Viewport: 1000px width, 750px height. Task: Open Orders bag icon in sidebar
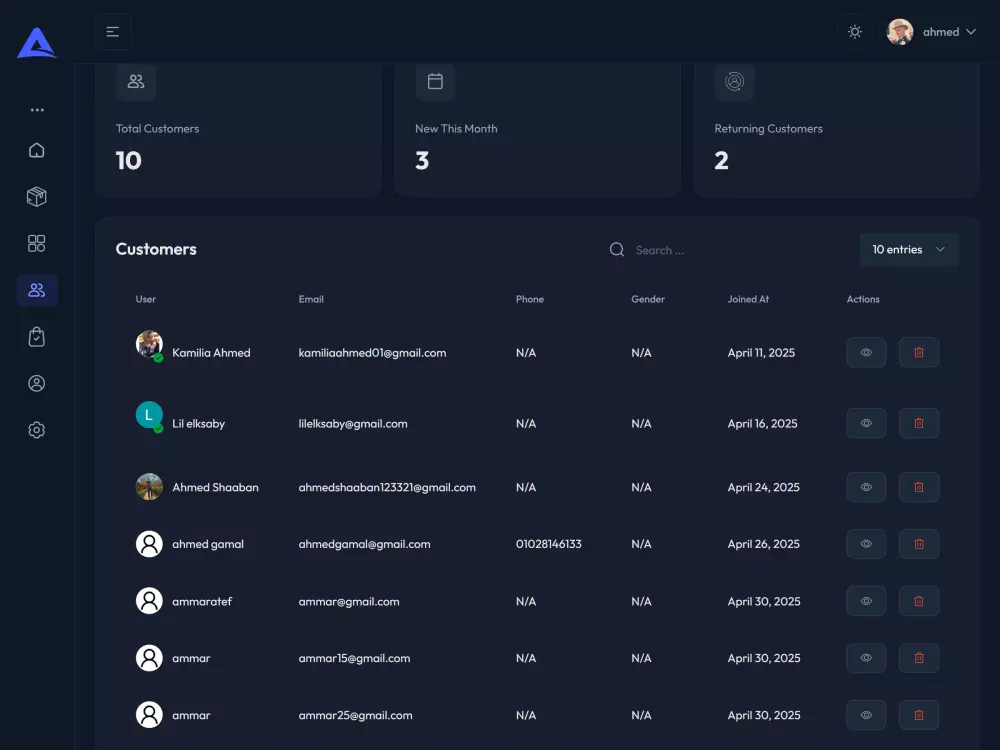pos(37,337)
